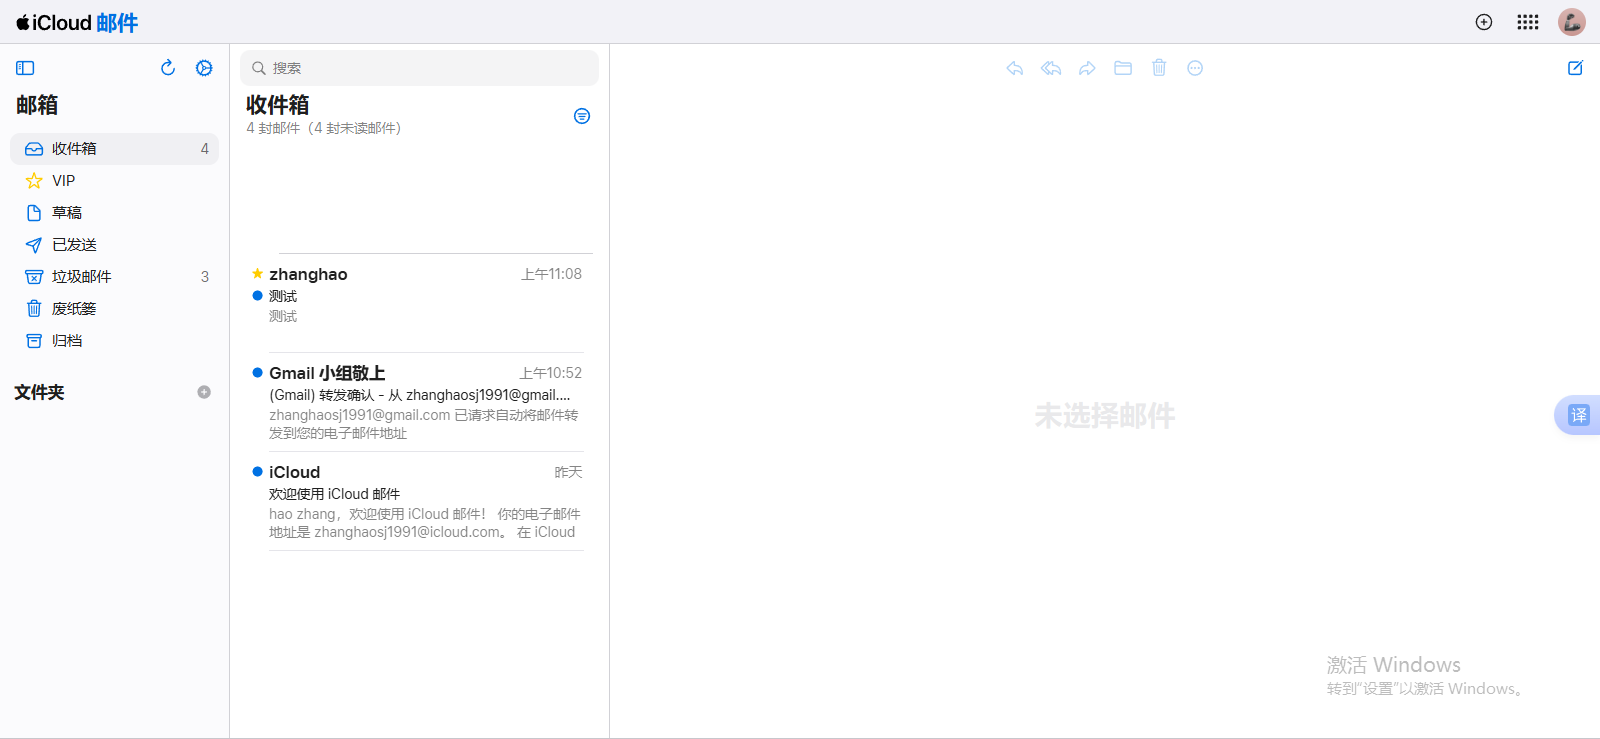Viewport: 1600px width, 739px height.
Task: Click the reply arrow icon
Action: coord(1015,68)
